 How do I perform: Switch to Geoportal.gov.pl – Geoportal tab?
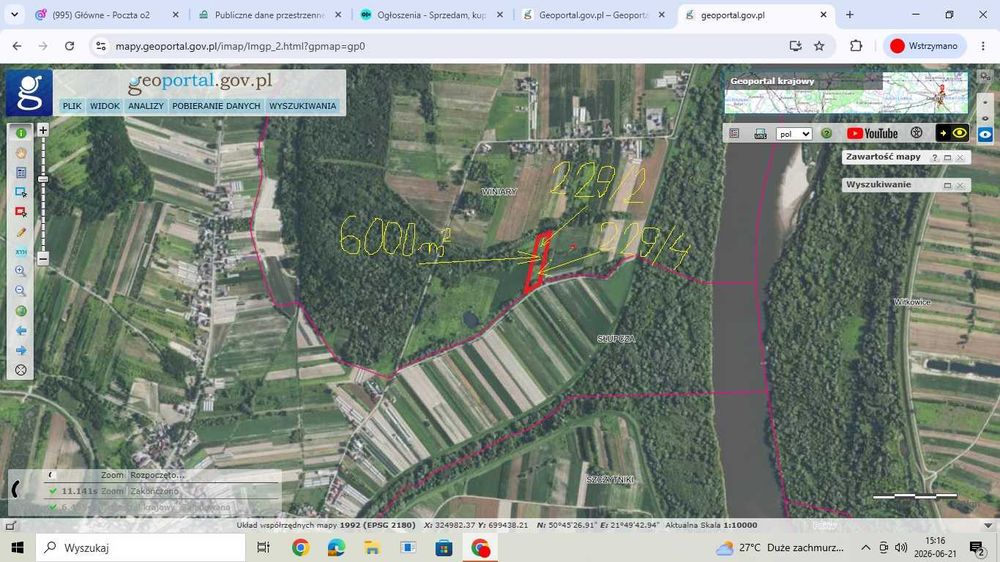[x=594, y=15]
